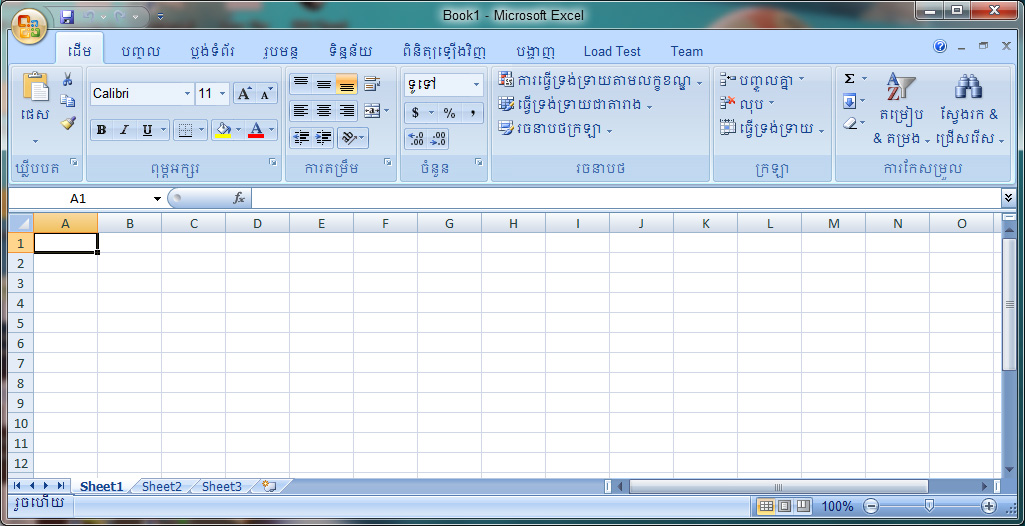1025x526 pixels.
Task: Click the Copy icon in clipboard group
Action: point(67,101)
